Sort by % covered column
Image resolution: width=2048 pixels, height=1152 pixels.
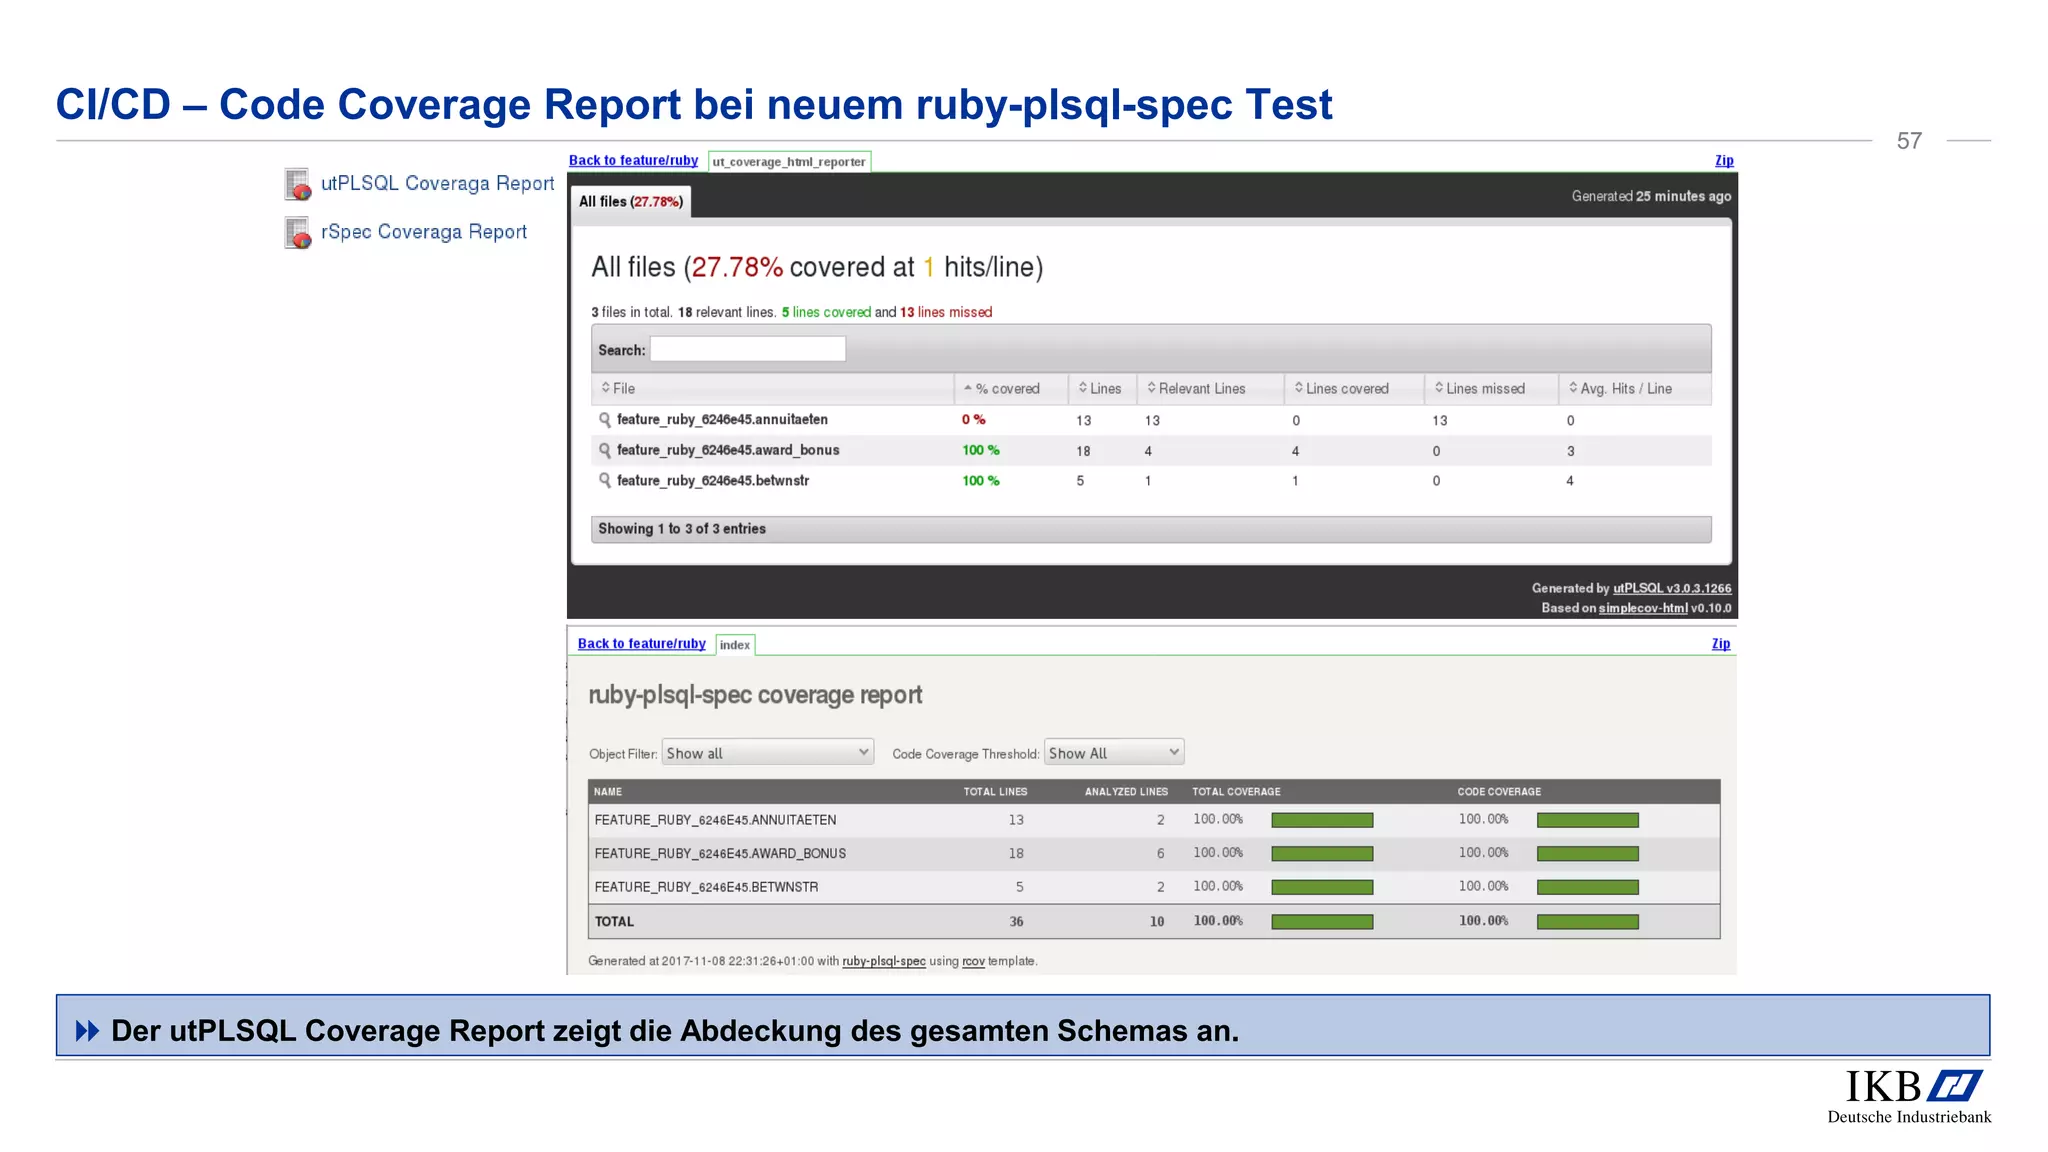click(1011, 389)
